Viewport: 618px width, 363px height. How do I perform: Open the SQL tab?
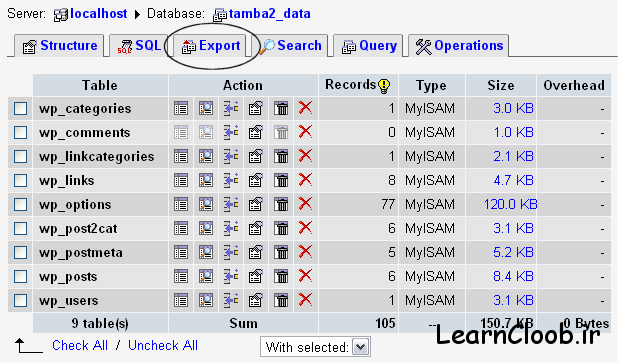click(x=139, y=46)
